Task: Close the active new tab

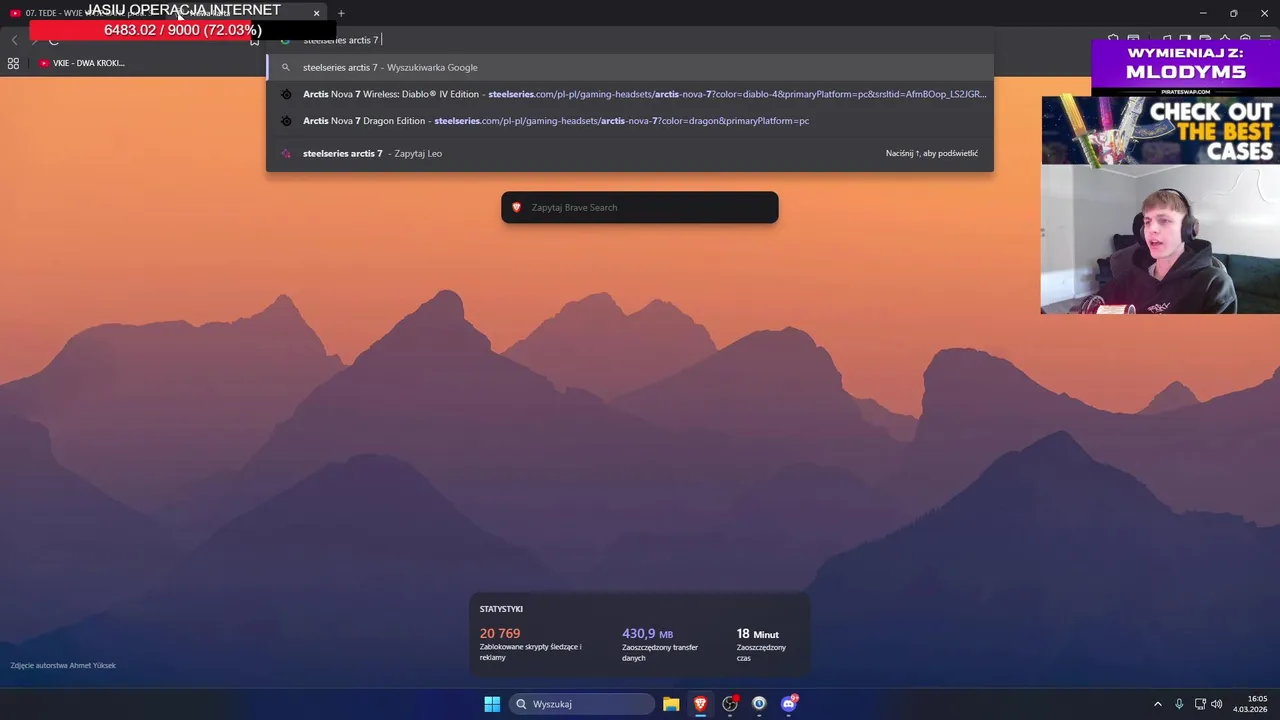Action: pos(316,13)
